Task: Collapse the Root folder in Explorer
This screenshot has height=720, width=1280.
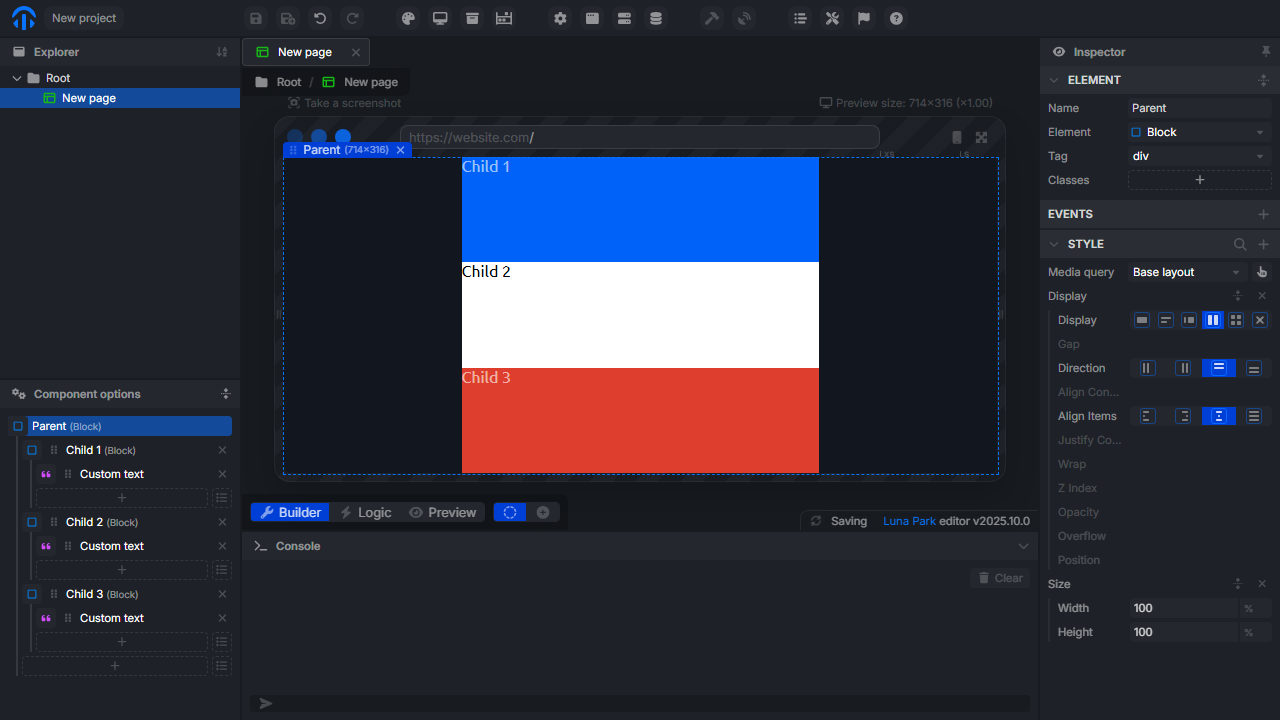Action: tap(17, 78)
